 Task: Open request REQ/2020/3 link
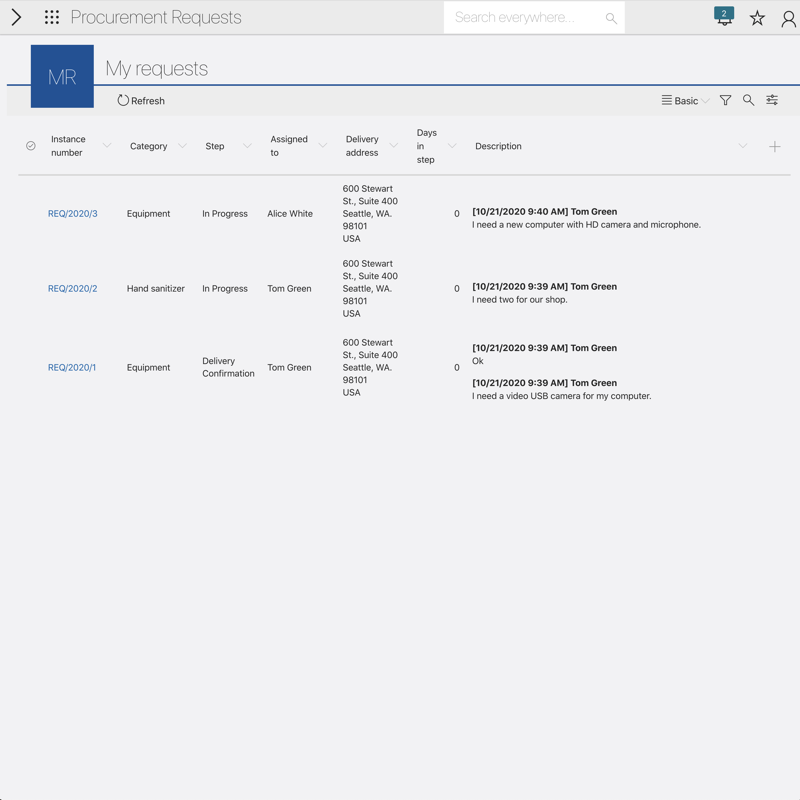coord(73,214)
